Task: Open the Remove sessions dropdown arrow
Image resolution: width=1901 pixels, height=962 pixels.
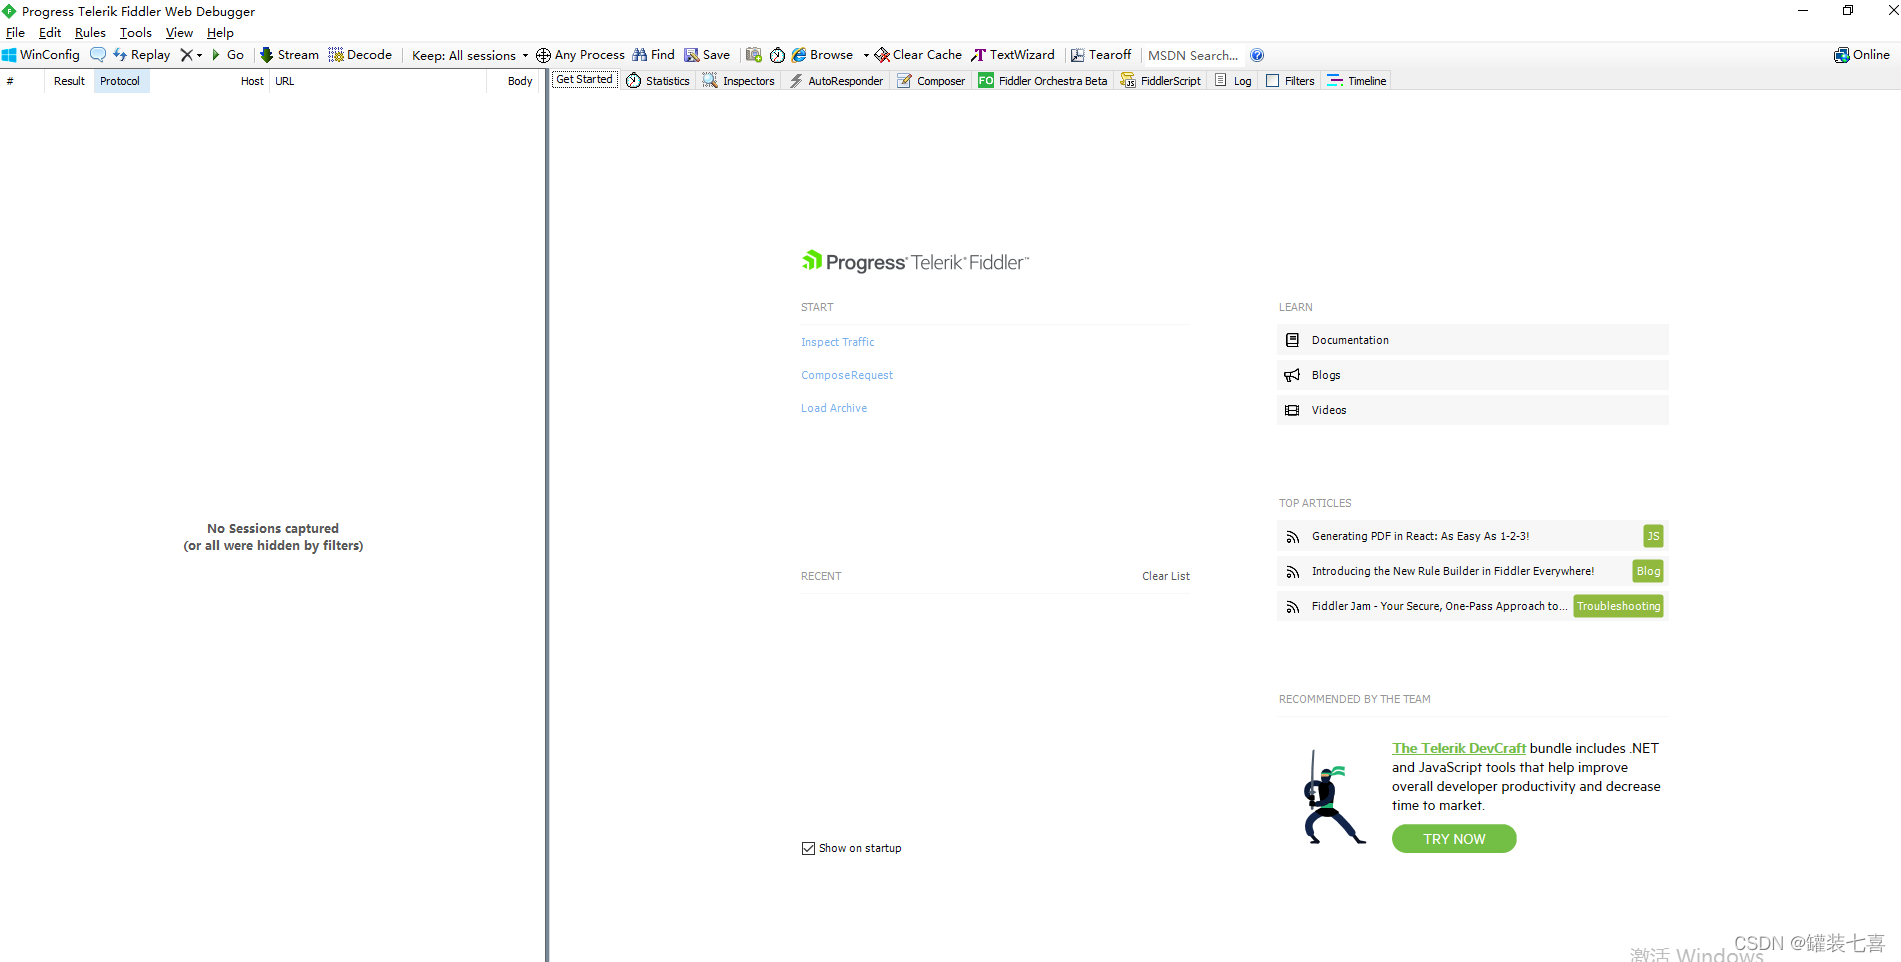Action: pos(199,55)
